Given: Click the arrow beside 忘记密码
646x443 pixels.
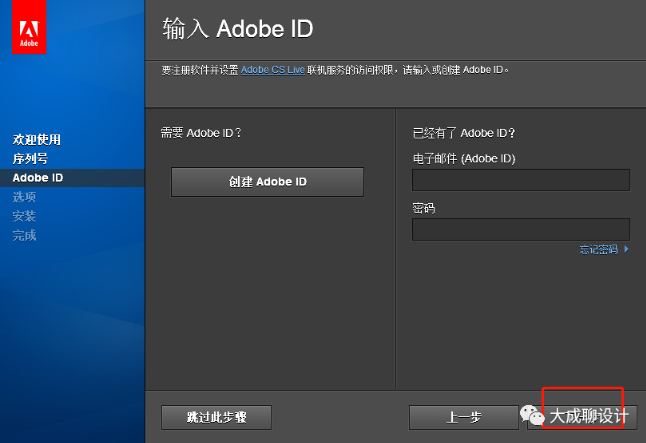Looking at the screenshot, I should [x=626, y=249].
